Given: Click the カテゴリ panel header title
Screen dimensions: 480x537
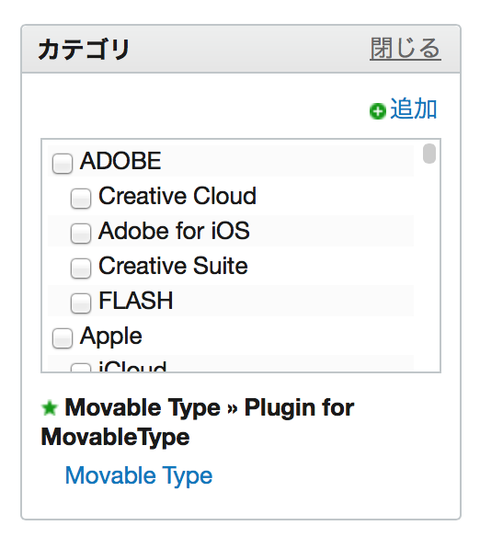Looking at the screenshot, I should (x=84, y=49).
